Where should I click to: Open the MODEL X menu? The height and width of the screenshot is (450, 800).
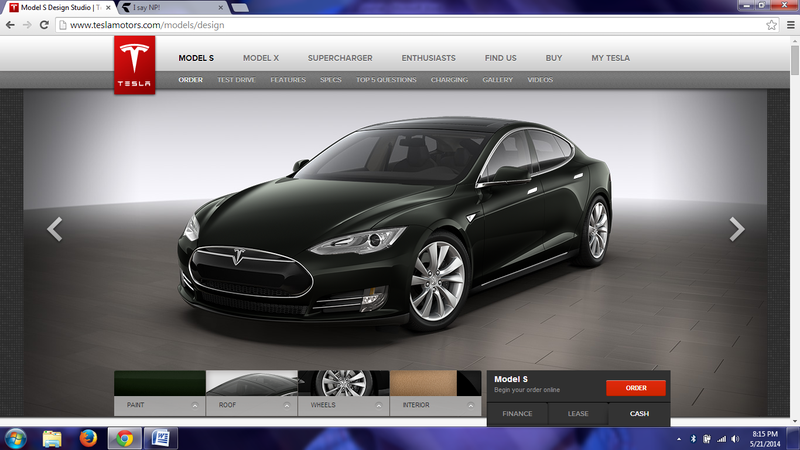click(x=261, y=58)
